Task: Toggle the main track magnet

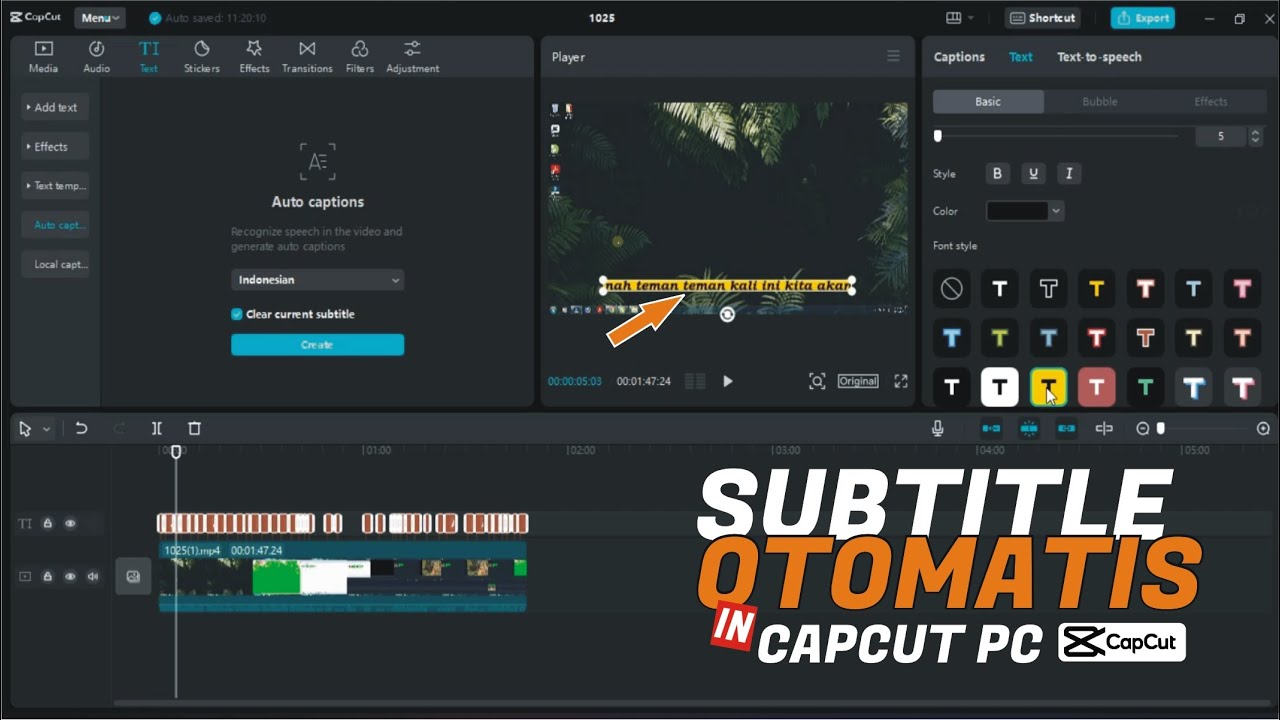Action: (991, 428)
